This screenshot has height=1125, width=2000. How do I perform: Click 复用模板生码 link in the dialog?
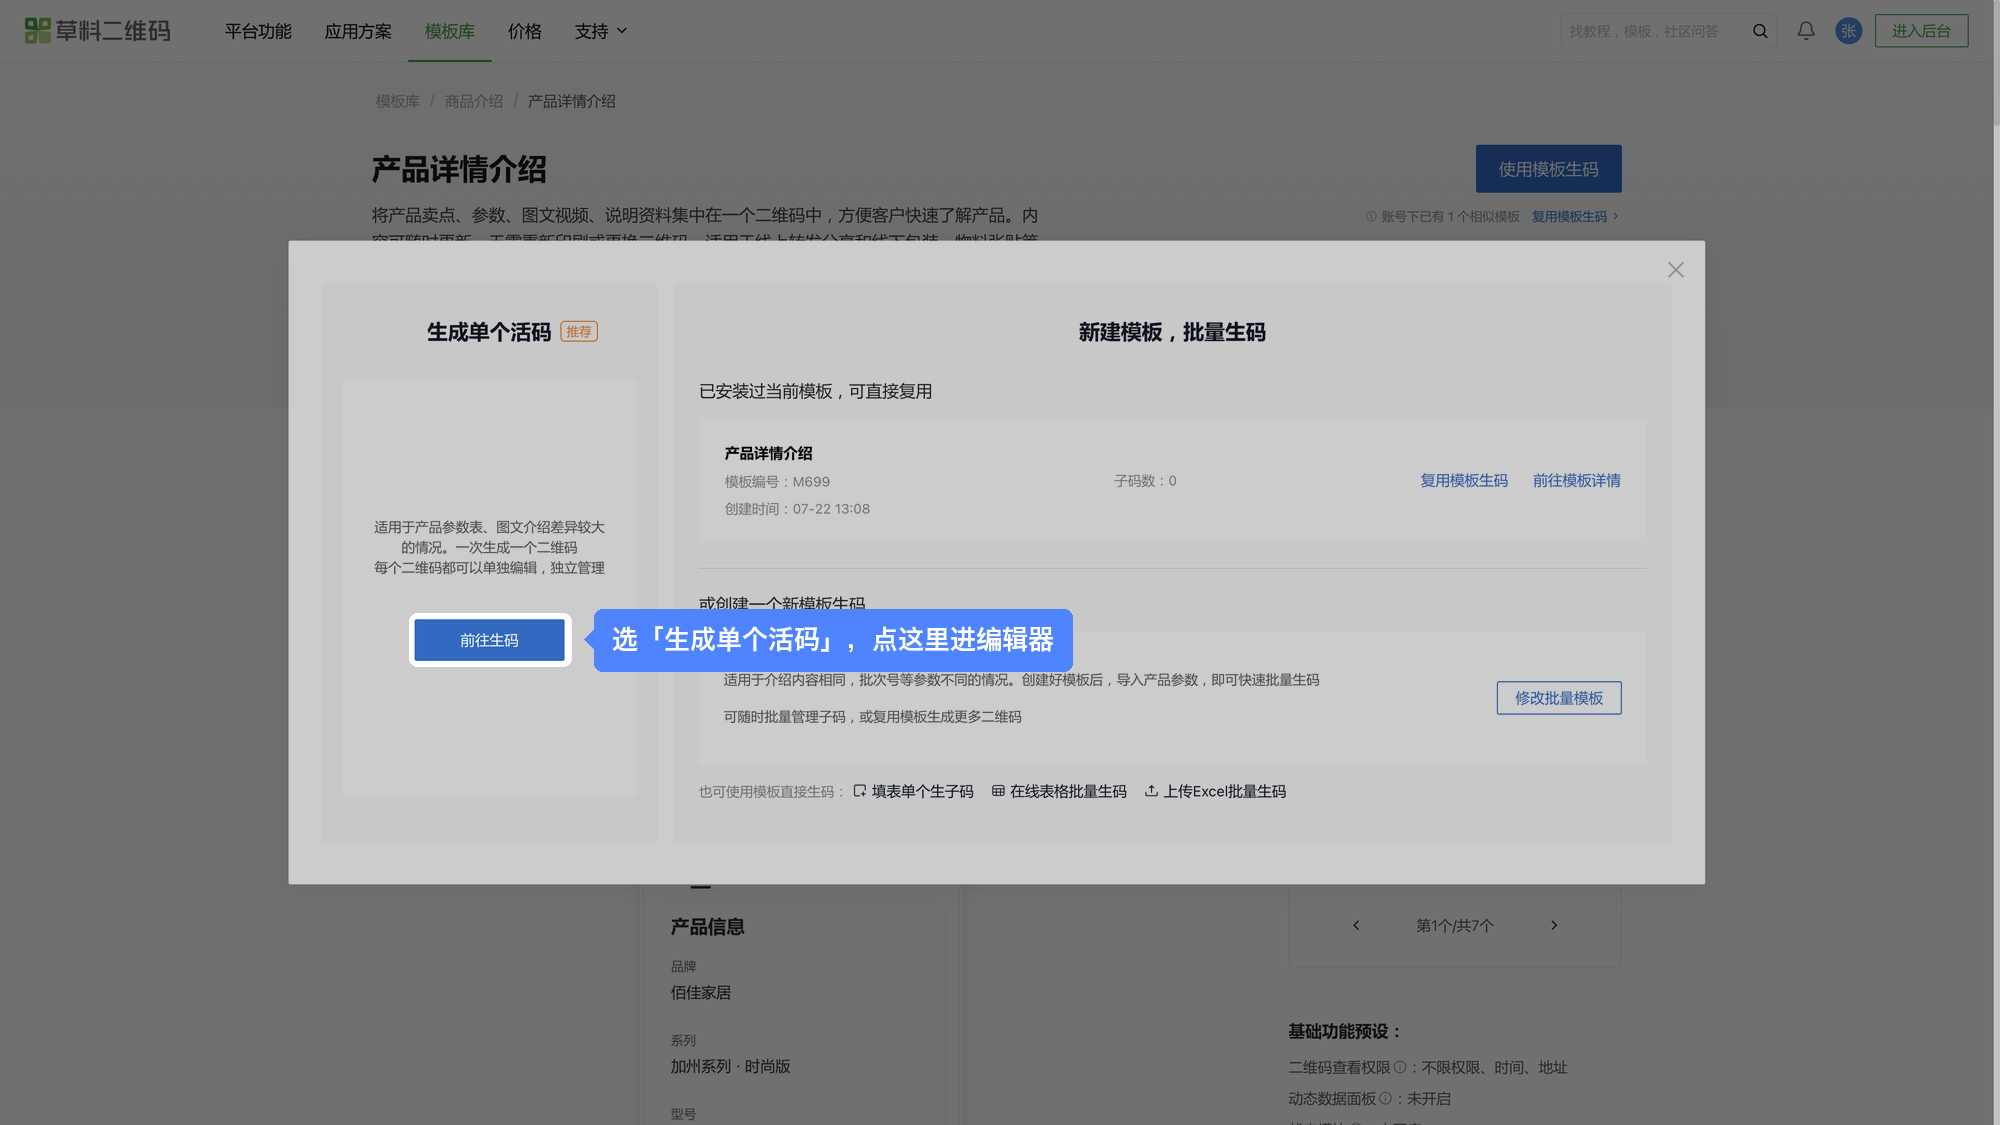pyautogui.click(x=1464, y=481)
